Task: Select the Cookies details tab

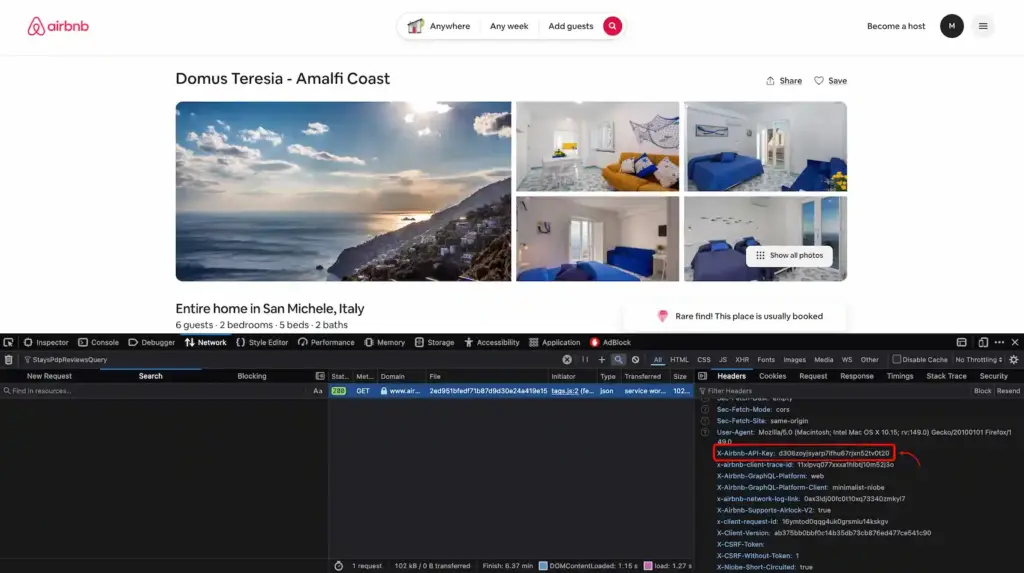Action: (773, 376)
